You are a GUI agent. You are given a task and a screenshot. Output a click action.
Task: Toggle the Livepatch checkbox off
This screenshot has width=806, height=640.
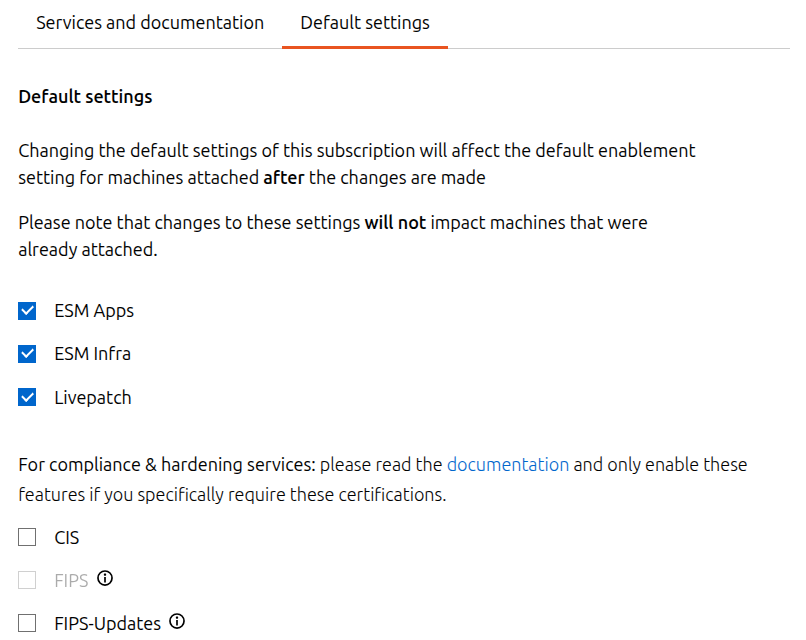(x=27, y=397)
